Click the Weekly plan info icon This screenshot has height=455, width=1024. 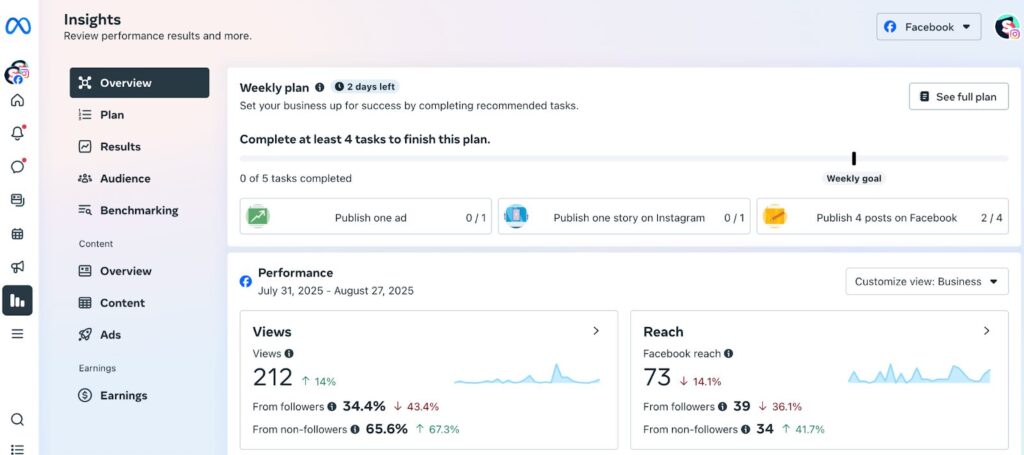[319, 87]
